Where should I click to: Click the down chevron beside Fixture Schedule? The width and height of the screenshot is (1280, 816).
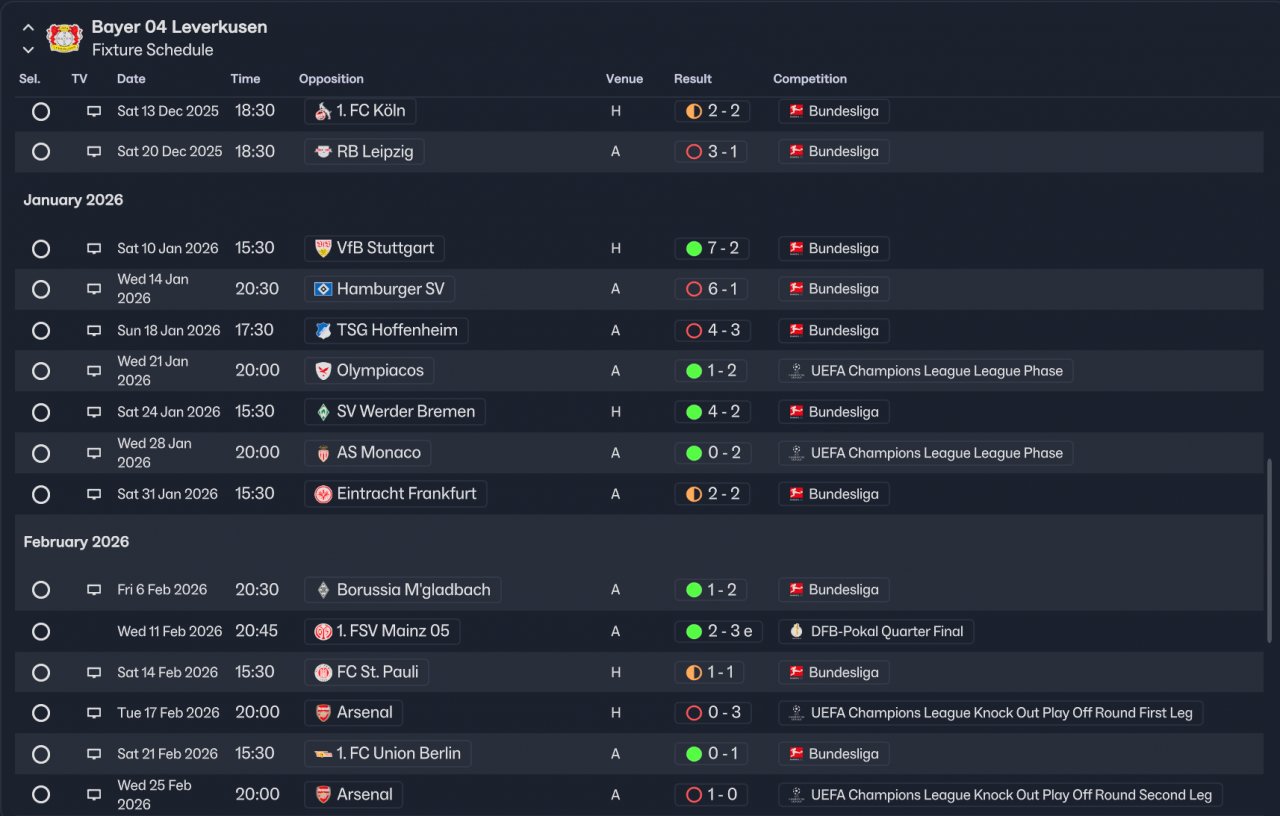tap(28, 50)
